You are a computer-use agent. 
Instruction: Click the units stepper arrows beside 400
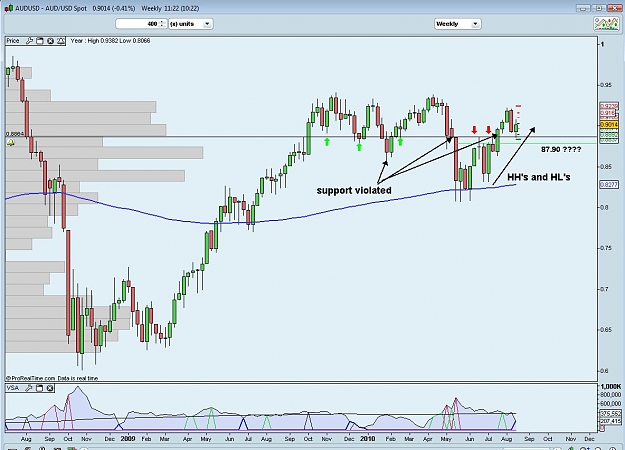point(162,24)
